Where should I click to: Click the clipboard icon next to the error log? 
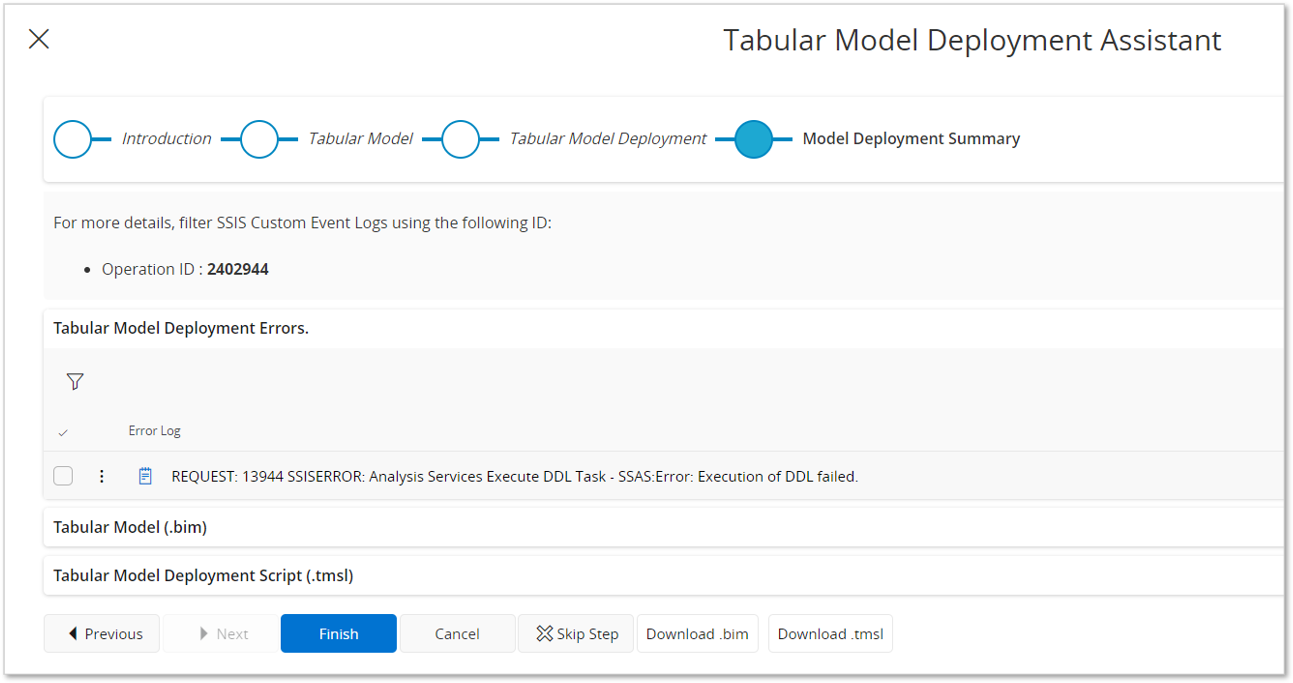[x=145, y=476]
